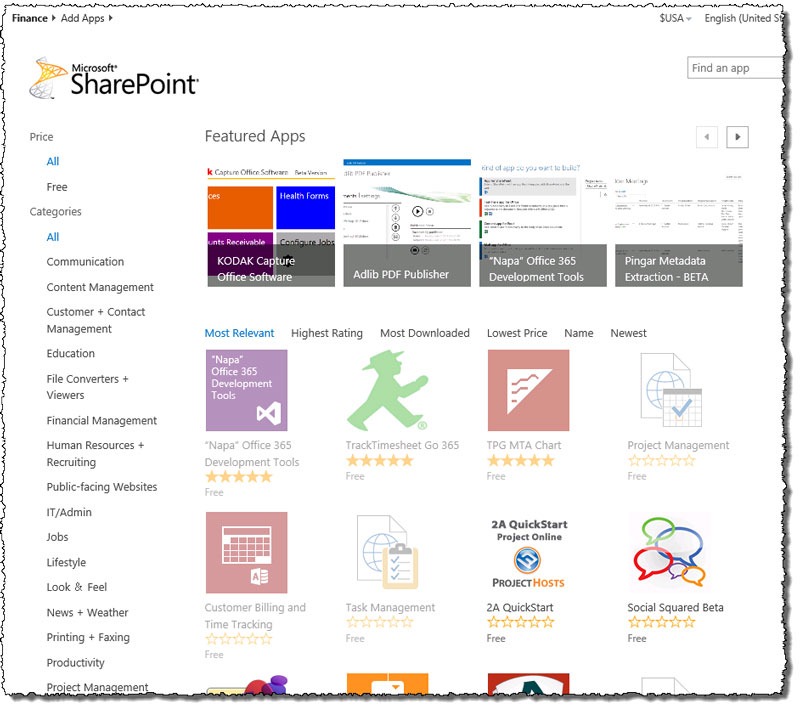Open the Project Management globe calendar icon
Screen dimensions: 800x712
click(x=671, y=390)
